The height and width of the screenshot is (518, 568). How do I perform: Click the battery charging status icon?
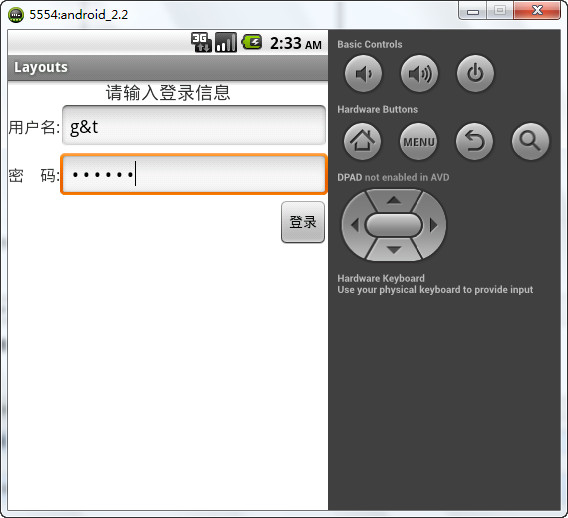(x=251, y=42)
